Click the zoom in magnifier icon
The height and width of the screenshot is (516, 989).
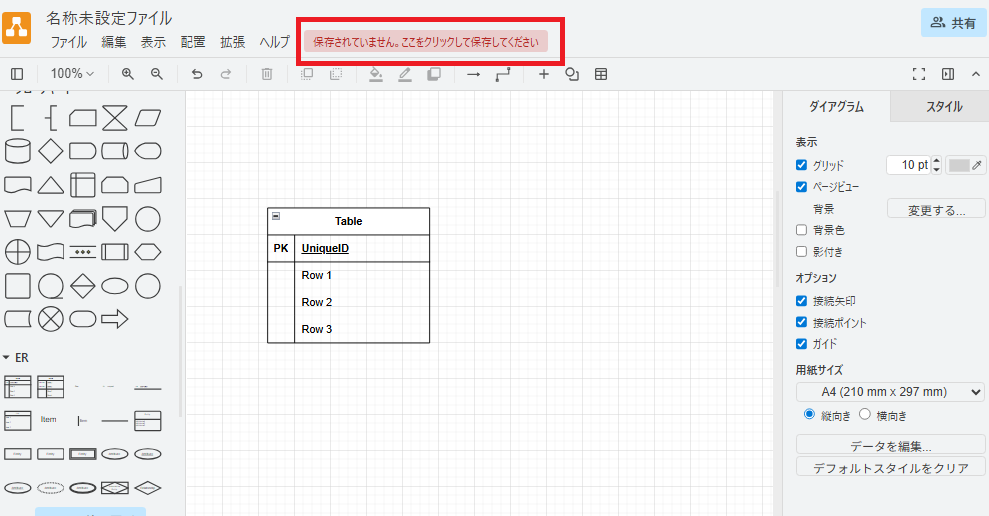pos(127,74)
